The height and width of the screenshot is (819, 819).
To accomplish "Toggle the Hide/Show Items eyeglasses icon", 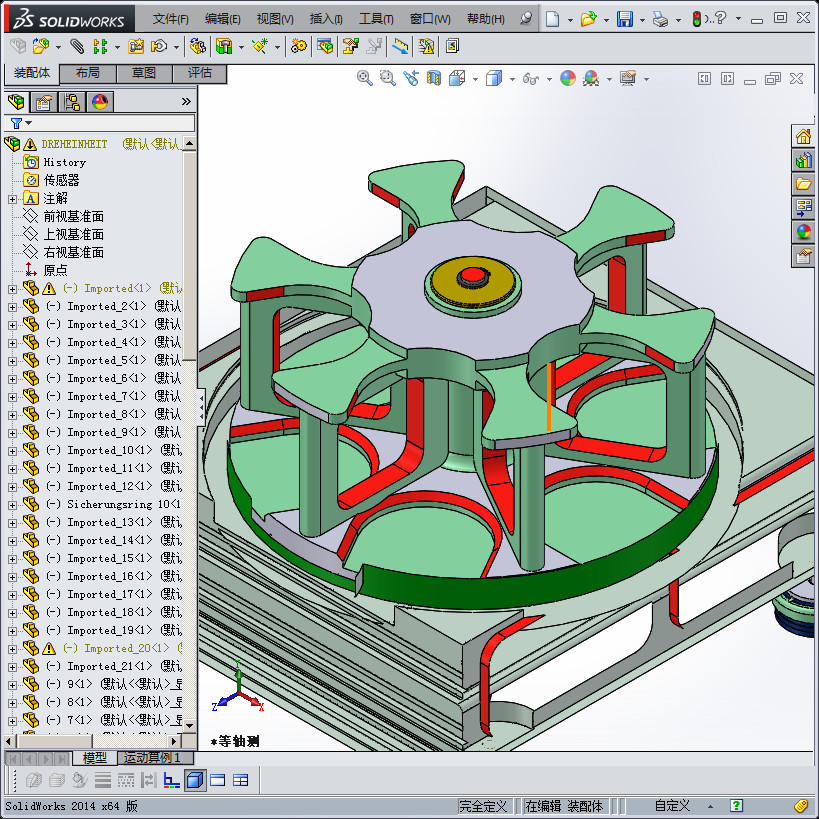I will pyautogui.click(x=530, y=78).
